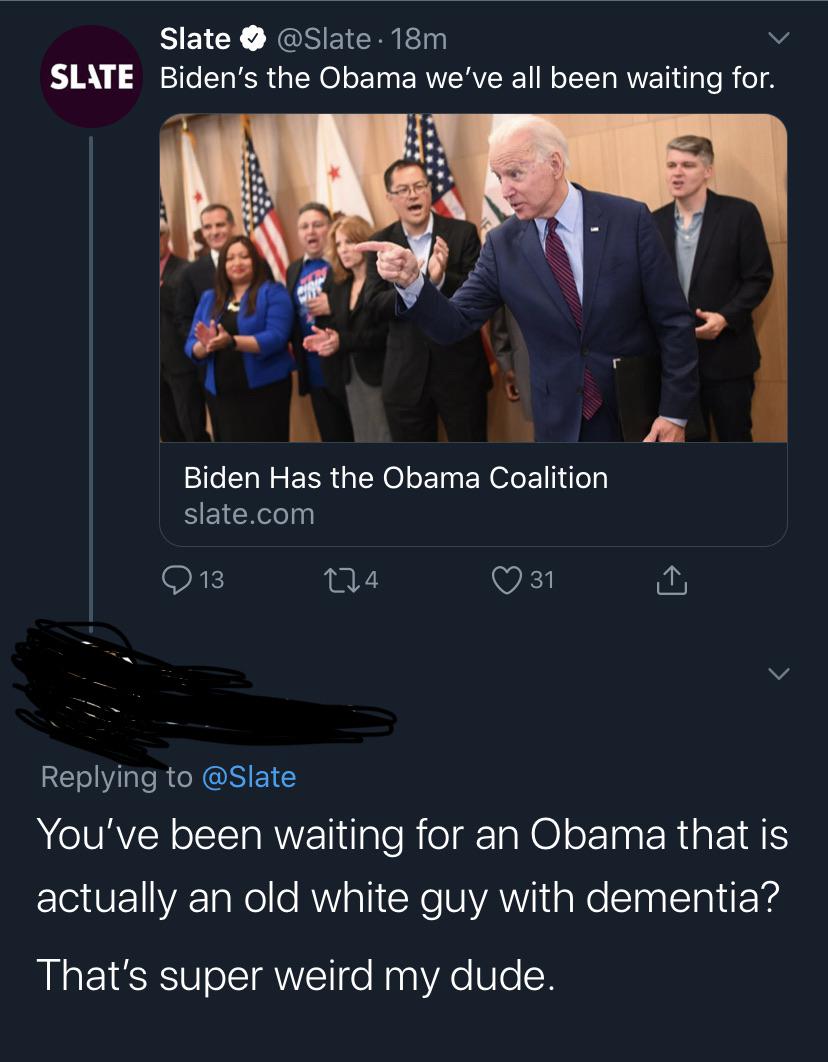Click the reply count 13

212,579
